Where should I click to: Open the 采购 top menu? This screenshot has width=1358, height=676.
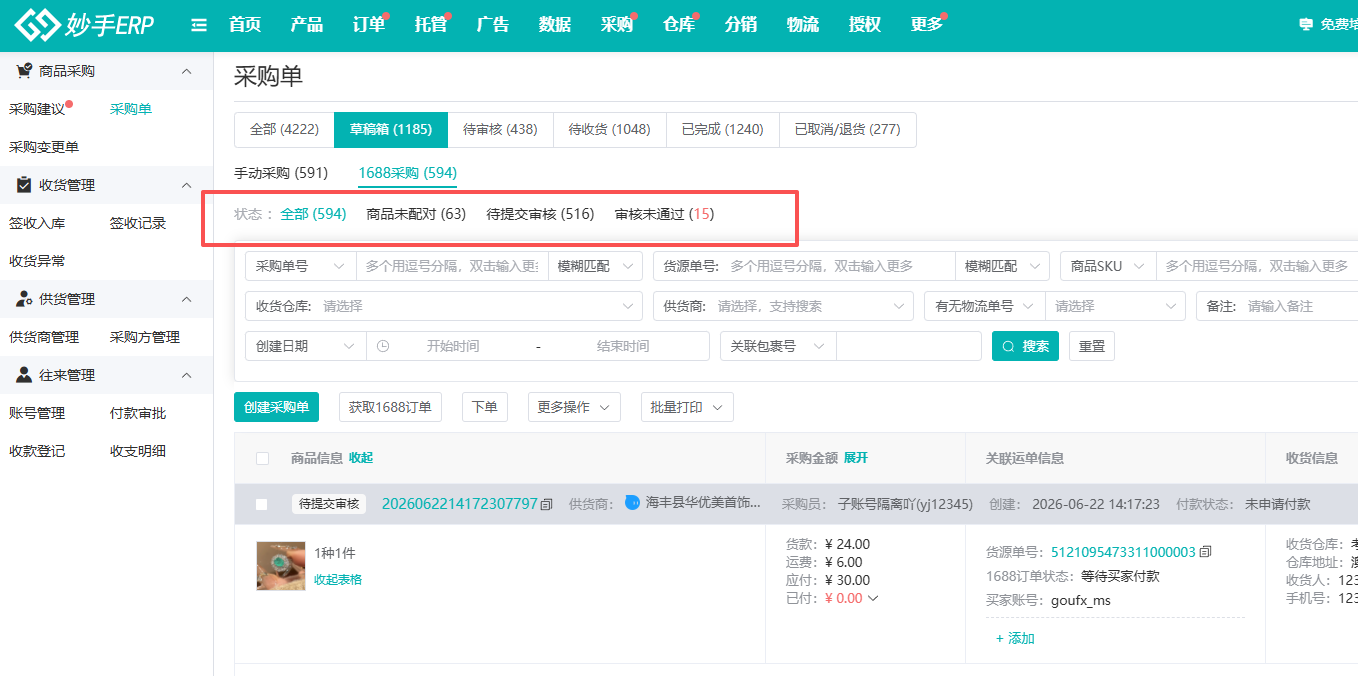click(617, 25)
